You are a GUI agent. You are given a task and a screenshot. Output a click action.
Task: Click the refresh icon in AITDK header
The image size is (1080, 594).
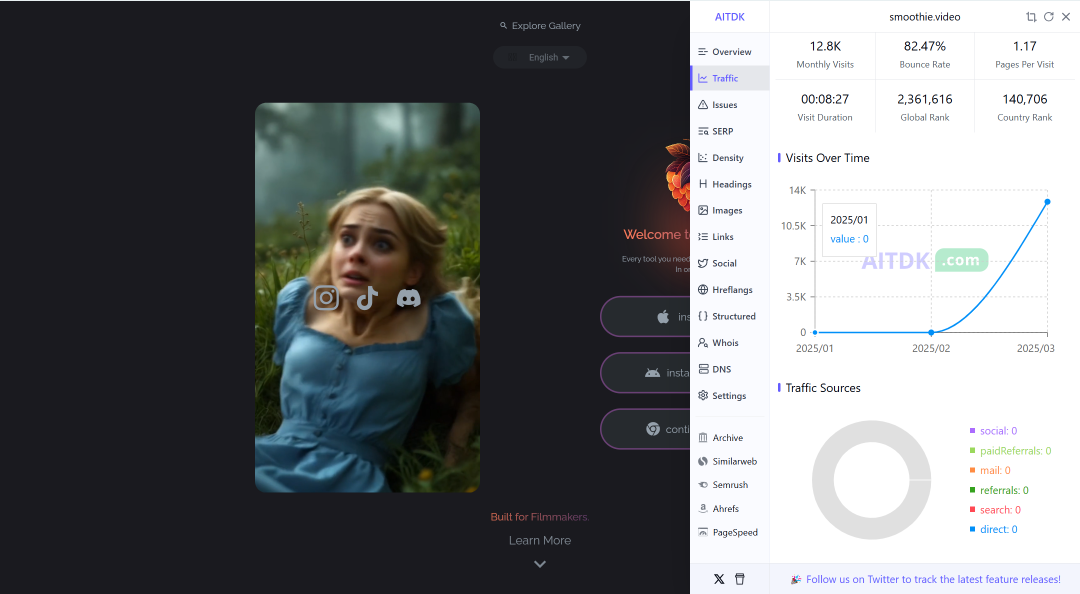[x=1048, y=17]
